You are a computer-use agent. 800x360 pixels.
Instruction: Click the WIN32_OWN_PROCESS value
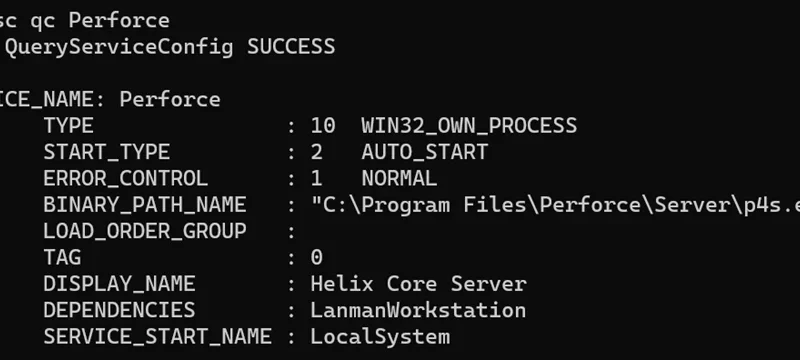(469, 126)
